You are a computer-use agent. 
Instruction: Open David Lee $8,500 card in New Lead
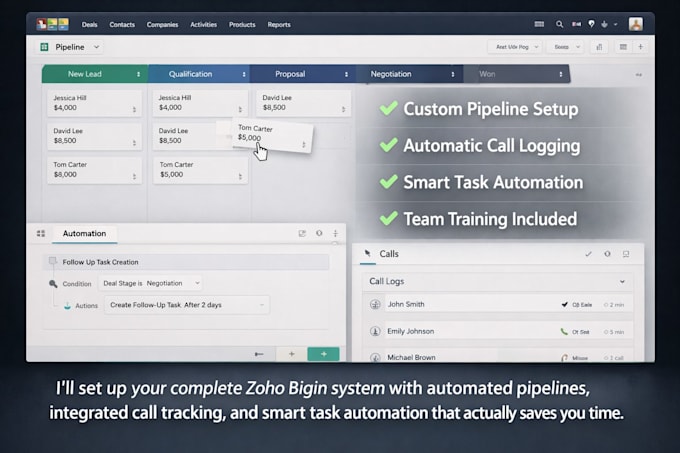tap(95, 136)
